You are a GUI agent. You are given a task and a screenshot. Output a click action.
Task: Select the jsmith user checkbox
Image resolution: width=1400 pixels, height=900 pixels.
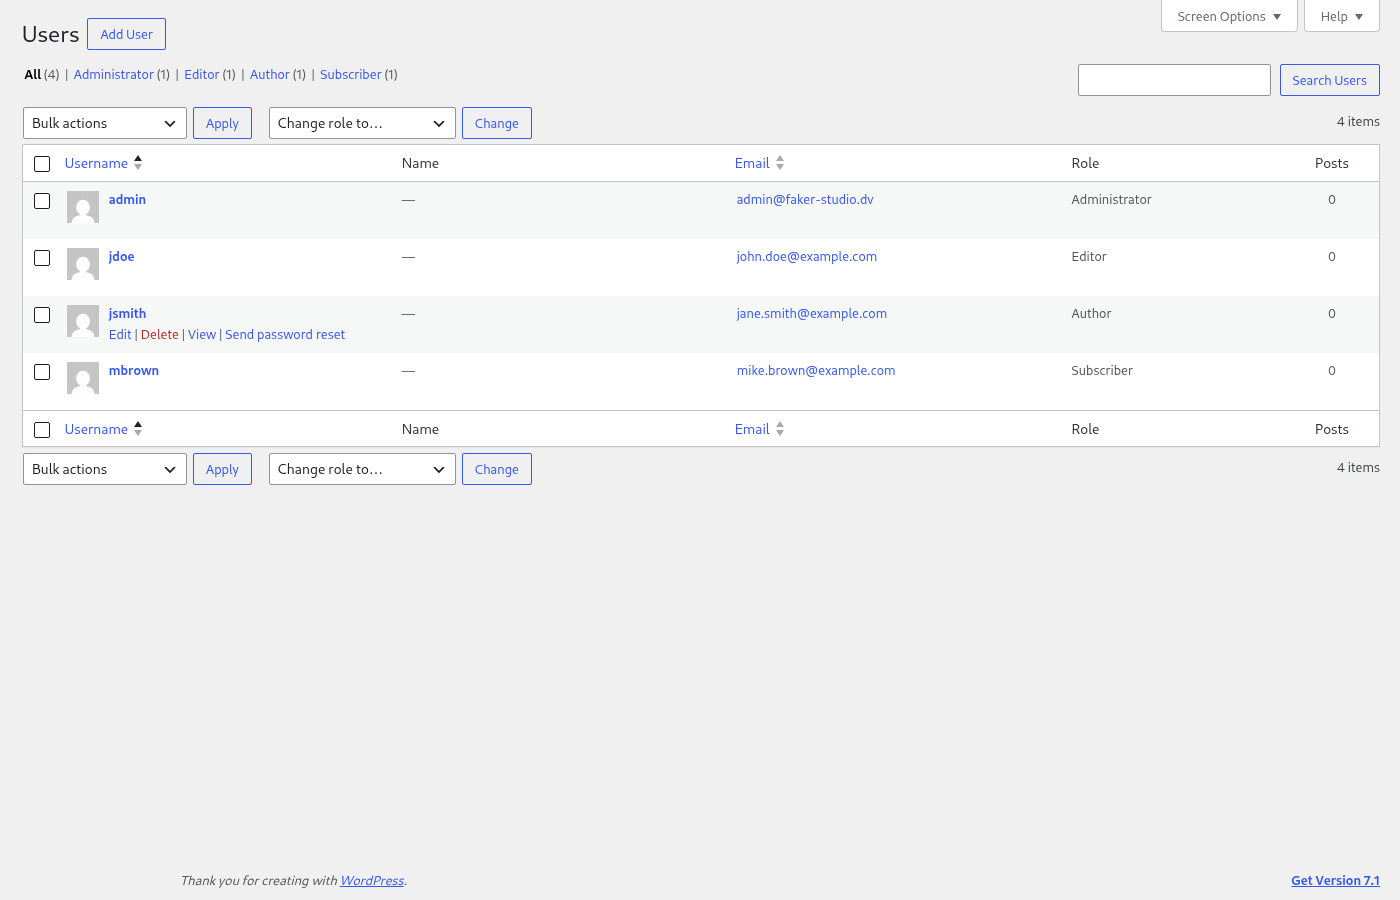click(42, 315)
